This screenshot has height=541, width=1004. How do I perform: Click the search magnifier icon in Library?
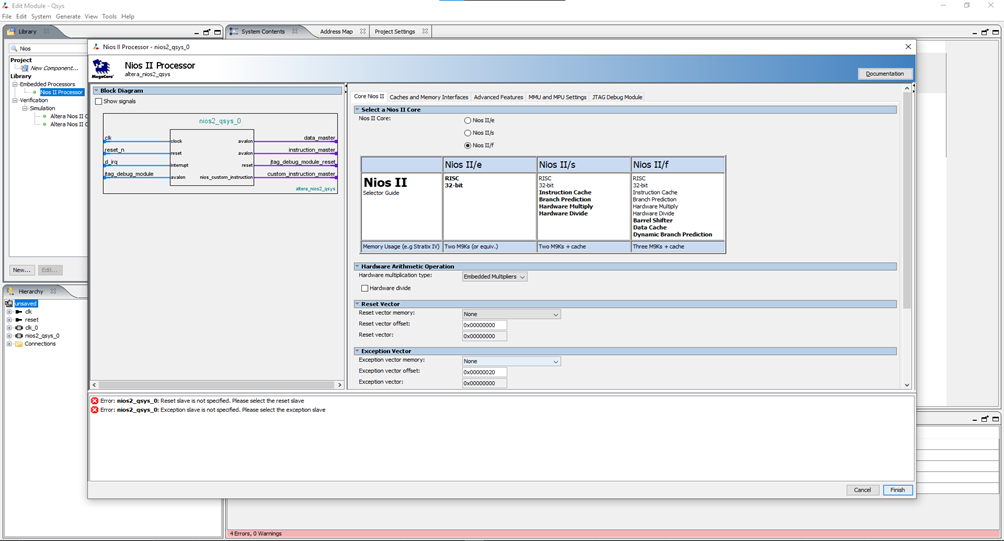[x=14, y=48]
